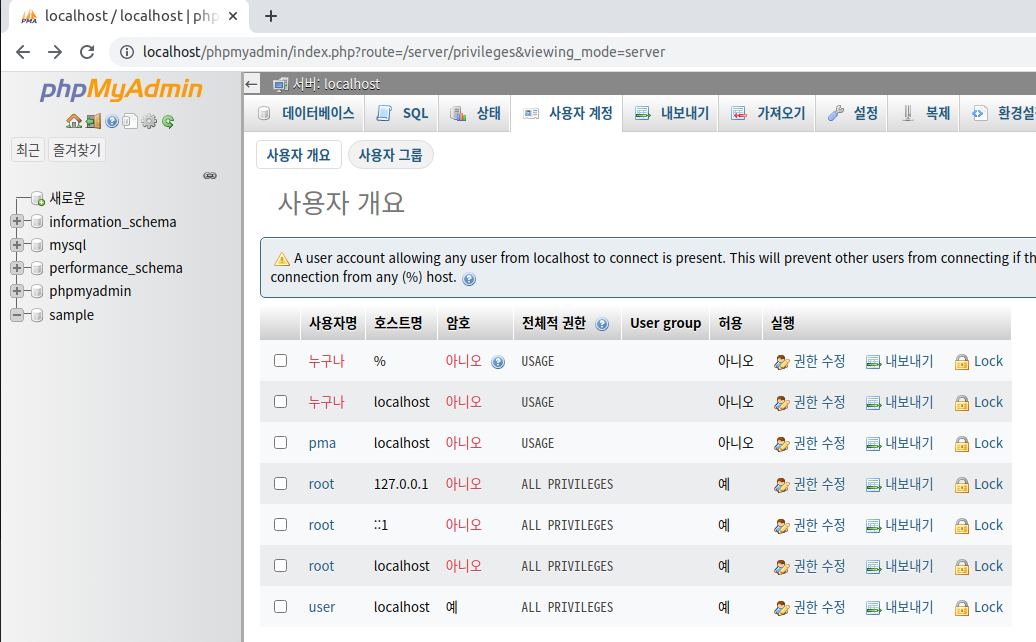
Task: Open navigation panel settings gear icon
Action: 149,122
